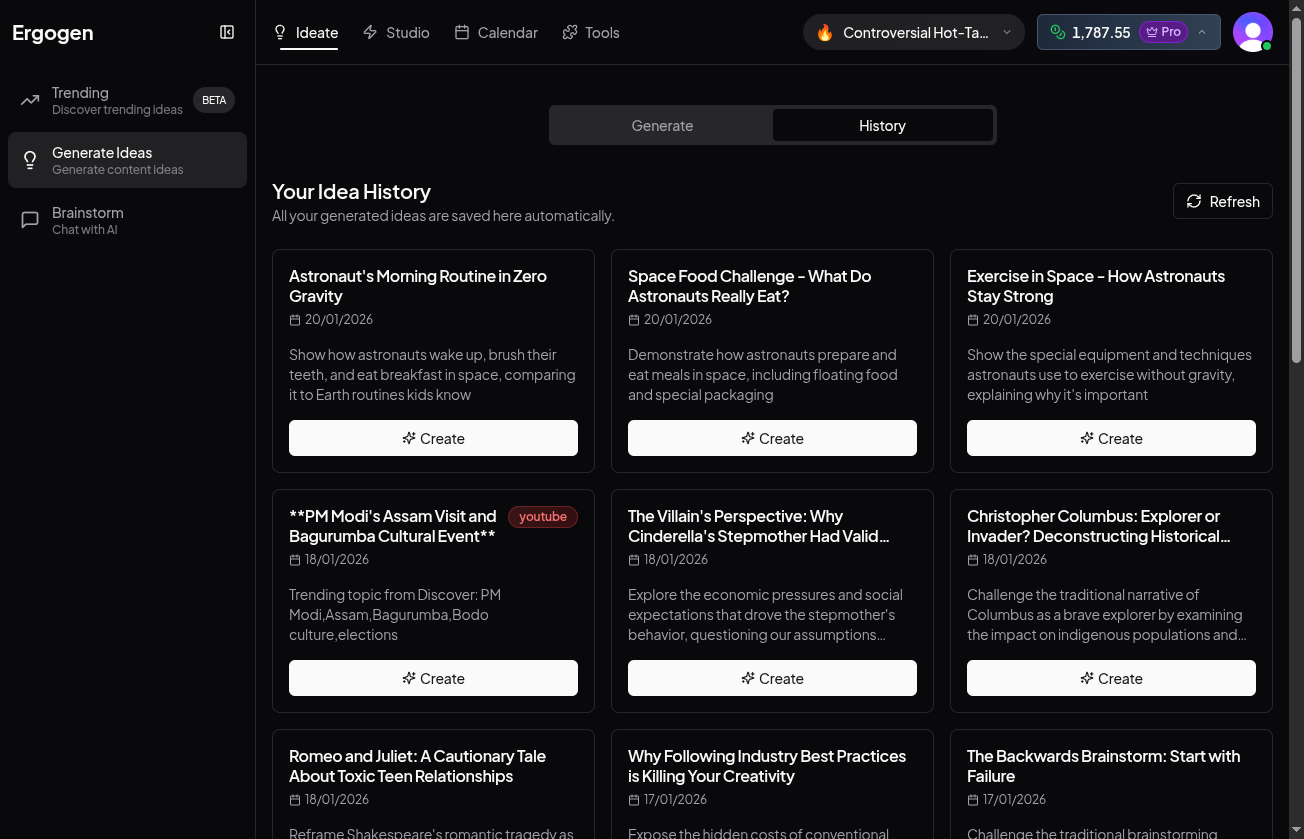The image size is (1304, 839).
Task: Create the Astronaut's Morning Routine idea
Action: (433, 438)
